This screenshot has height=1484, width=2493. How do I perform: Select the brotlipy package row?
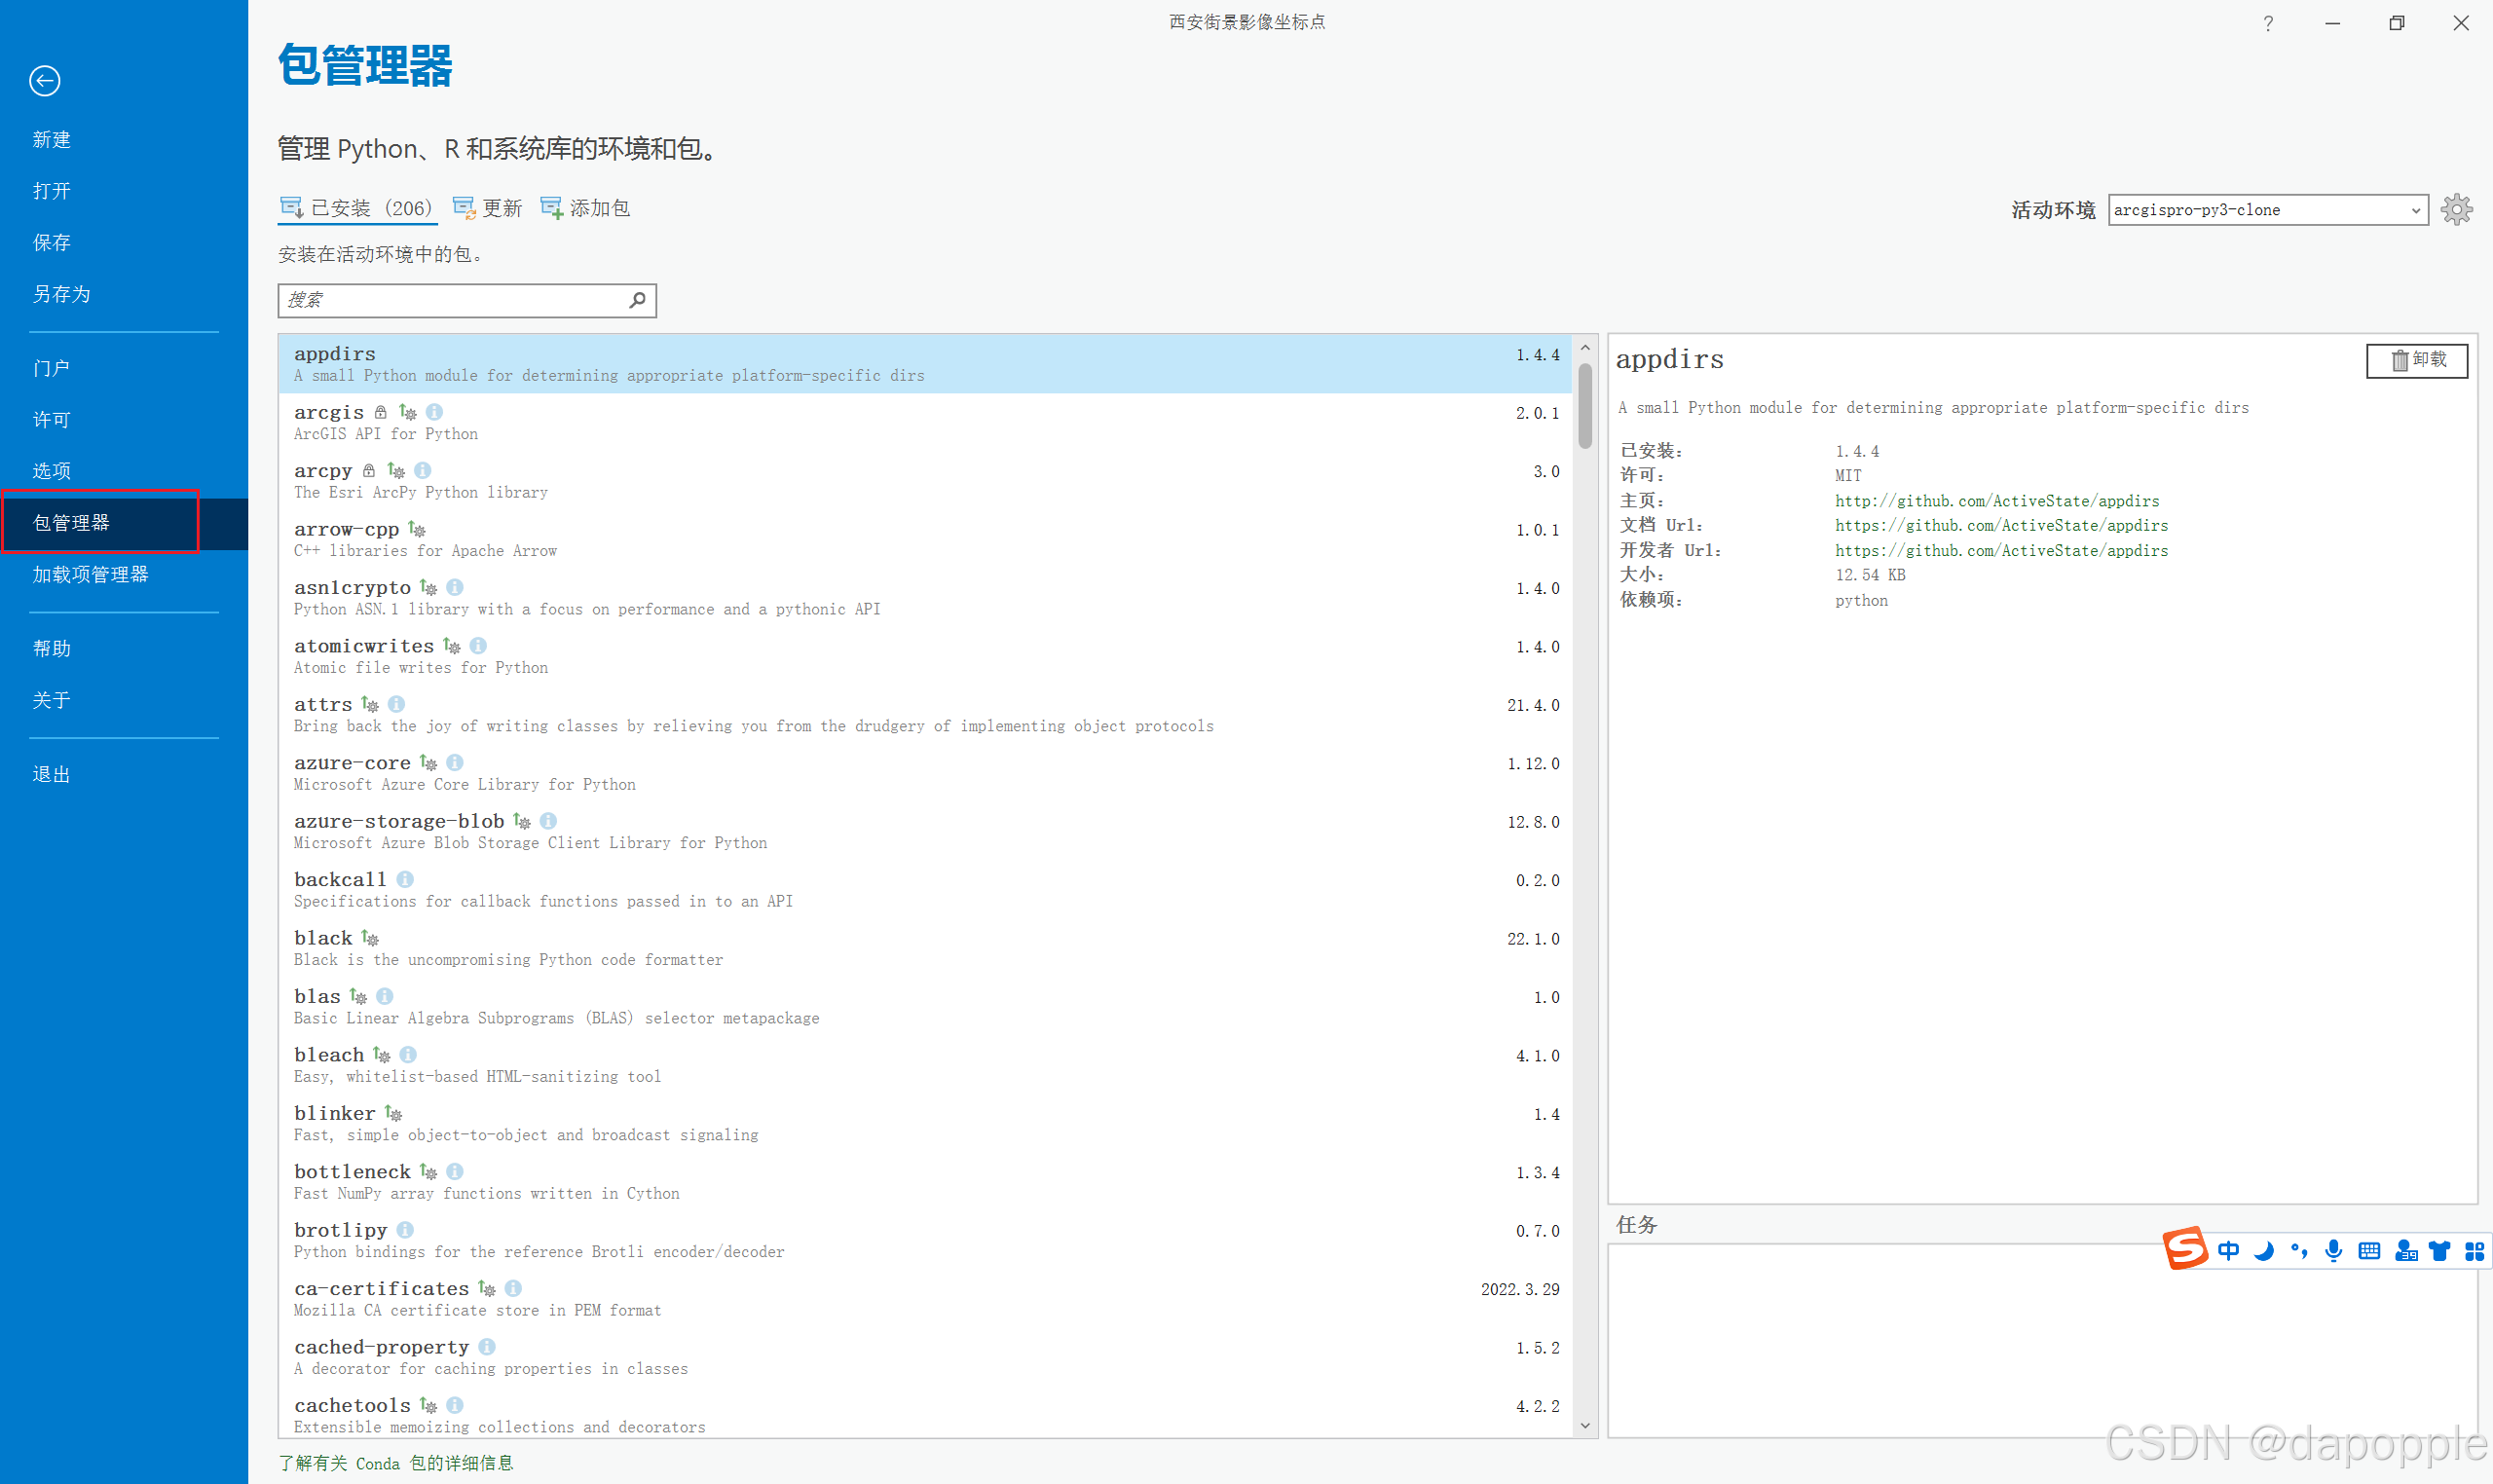[x=925, y=1240]
